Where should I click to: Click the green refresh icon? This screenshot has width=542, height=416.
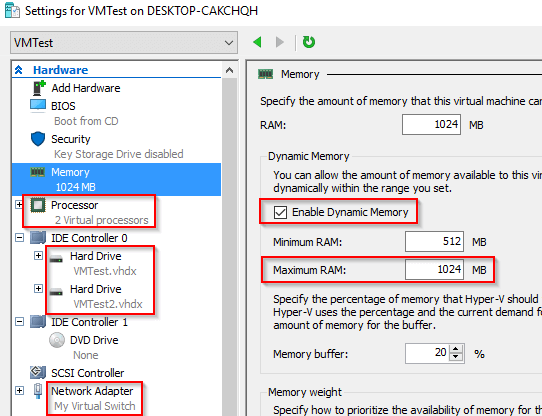309,42
